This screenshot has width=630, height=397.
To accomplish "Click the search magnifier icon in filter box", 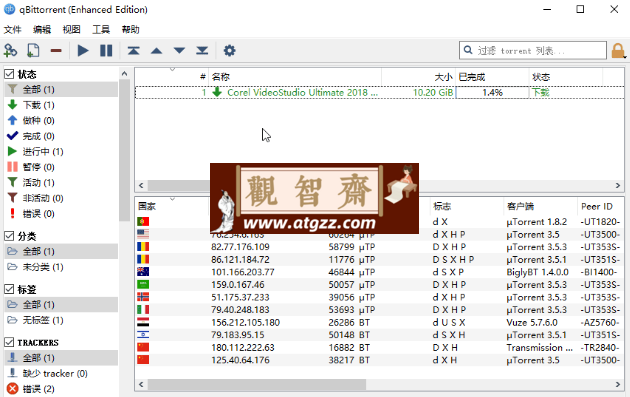I will pos(468,50).
